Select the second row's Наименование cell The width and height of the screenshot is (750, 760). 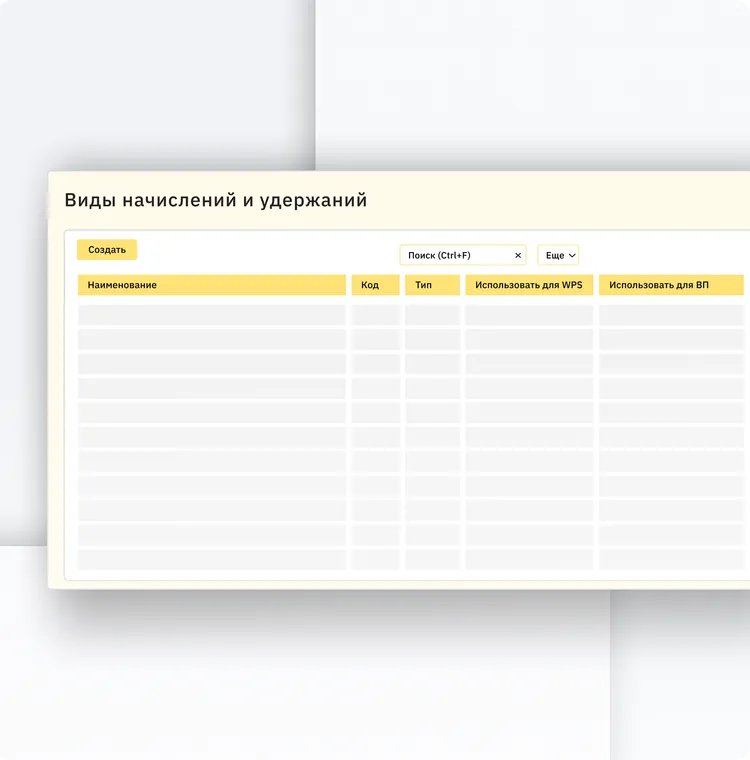point(212,339)
